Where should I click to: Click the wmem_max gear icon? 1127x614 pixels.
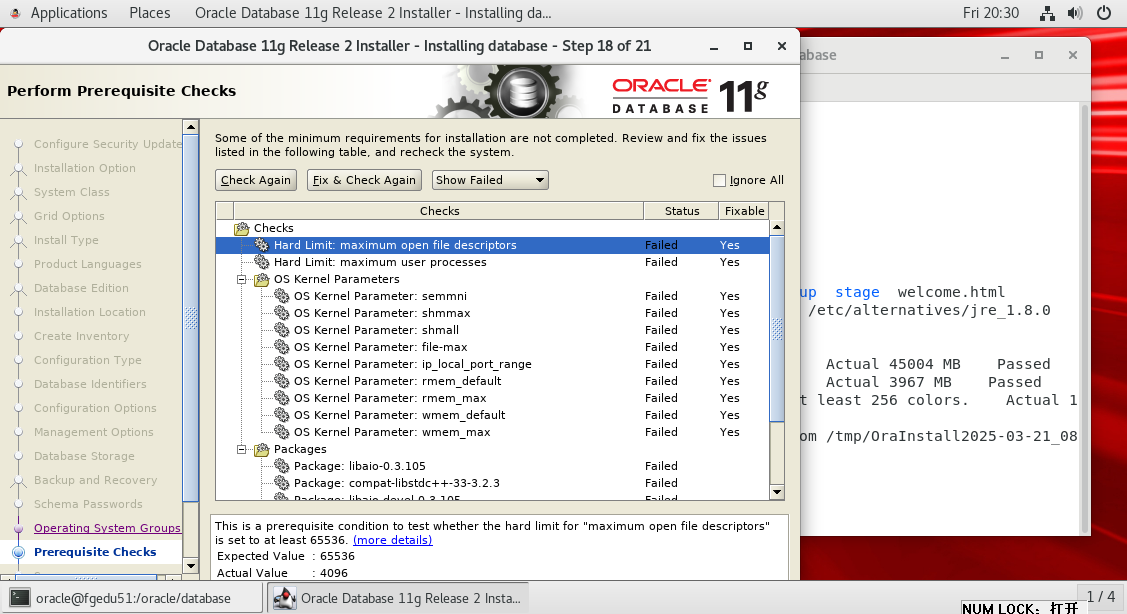coord(282,432)
